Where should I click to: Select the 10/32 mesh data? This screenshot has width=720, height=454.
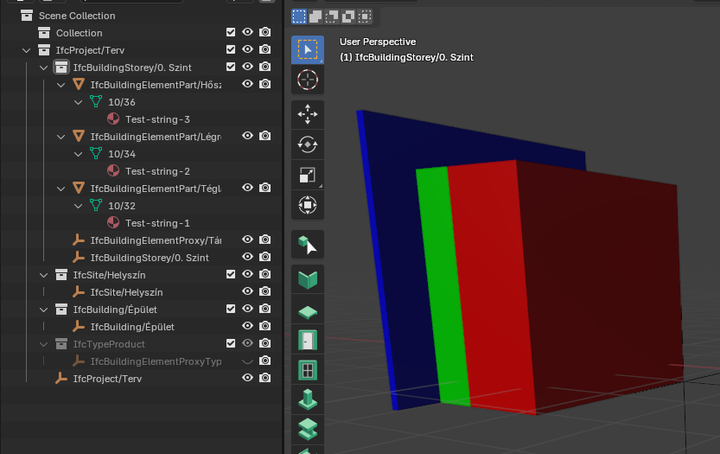(x=122, y=206)
